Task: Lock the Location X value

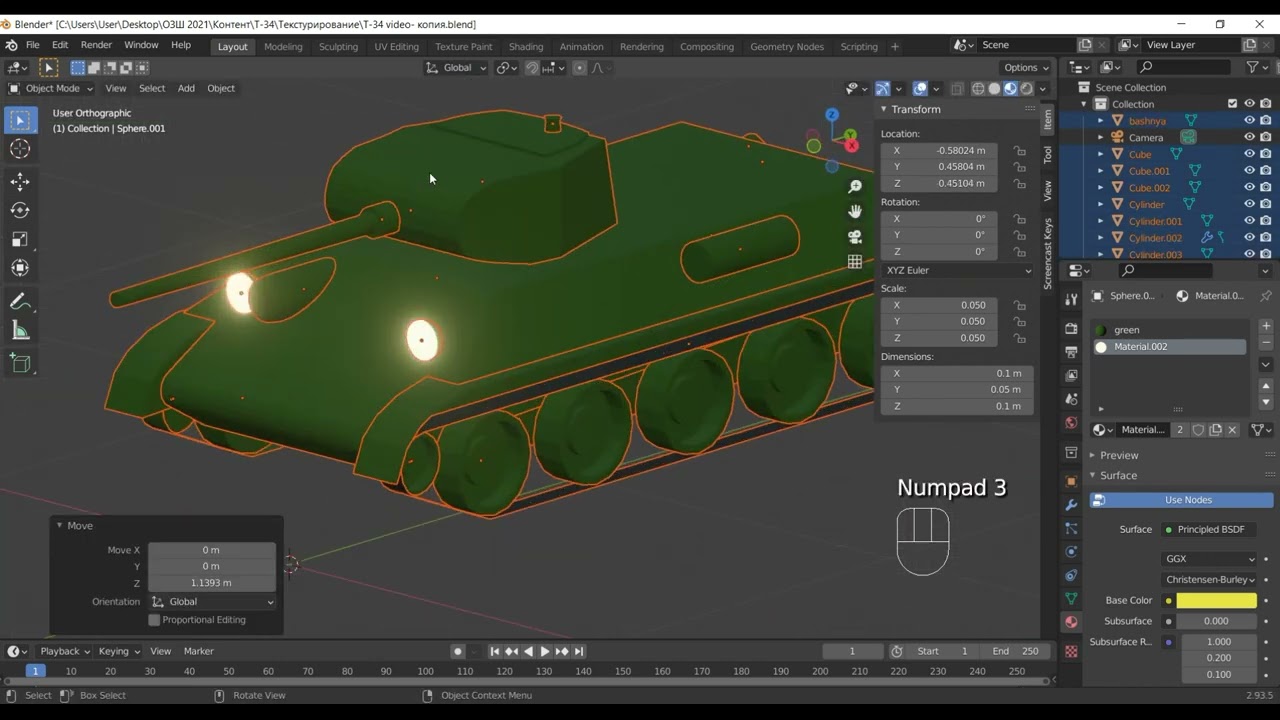Action: click(1019, 151)
